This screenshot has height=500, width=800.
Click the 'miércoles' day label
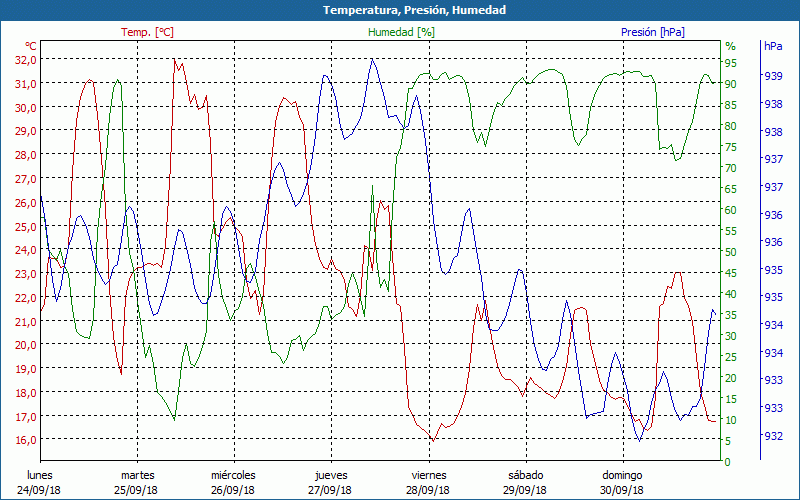pyautogui.click(x=233, y=475)
